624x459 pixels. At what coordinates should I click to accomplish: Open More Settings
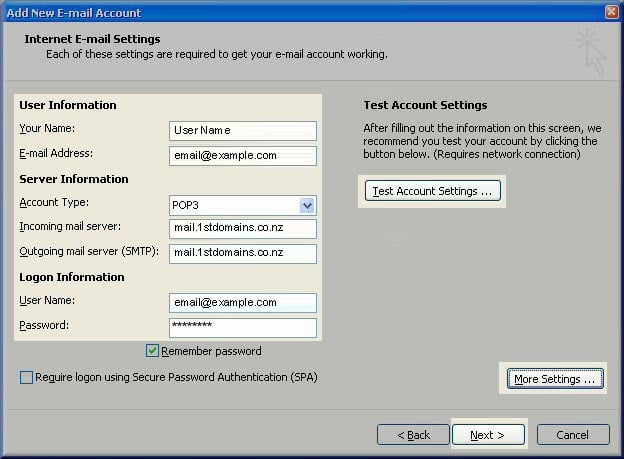pos(554,379)
